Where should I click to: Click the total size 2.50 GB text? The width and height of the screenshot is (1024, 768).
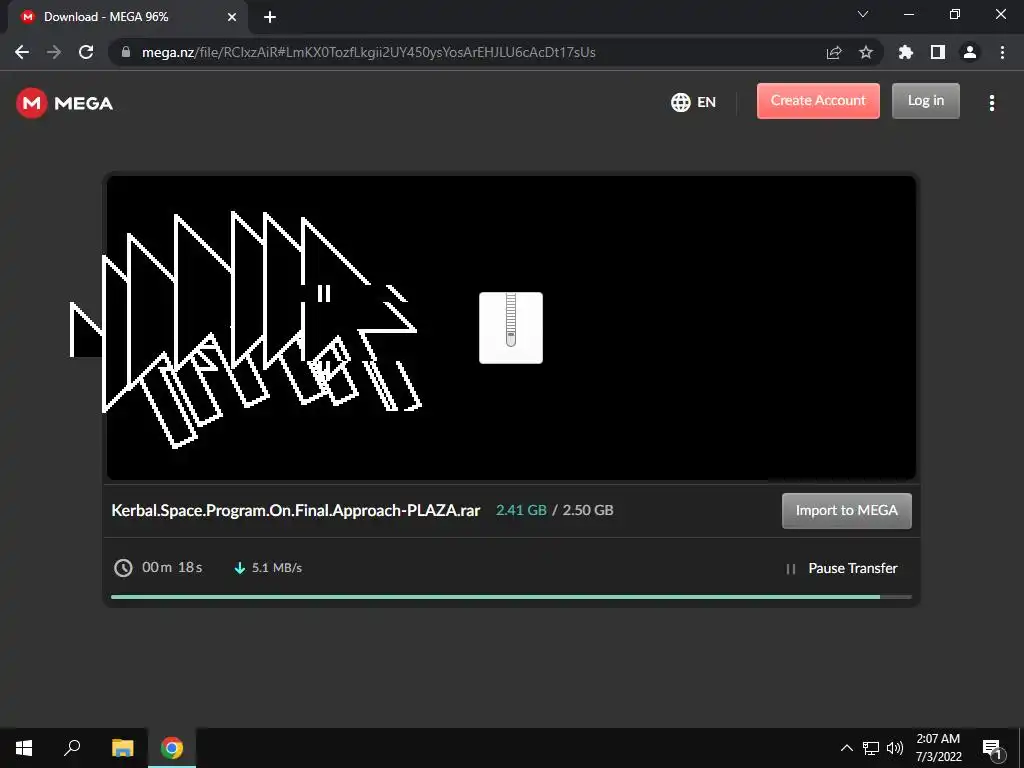pos(588,510)
